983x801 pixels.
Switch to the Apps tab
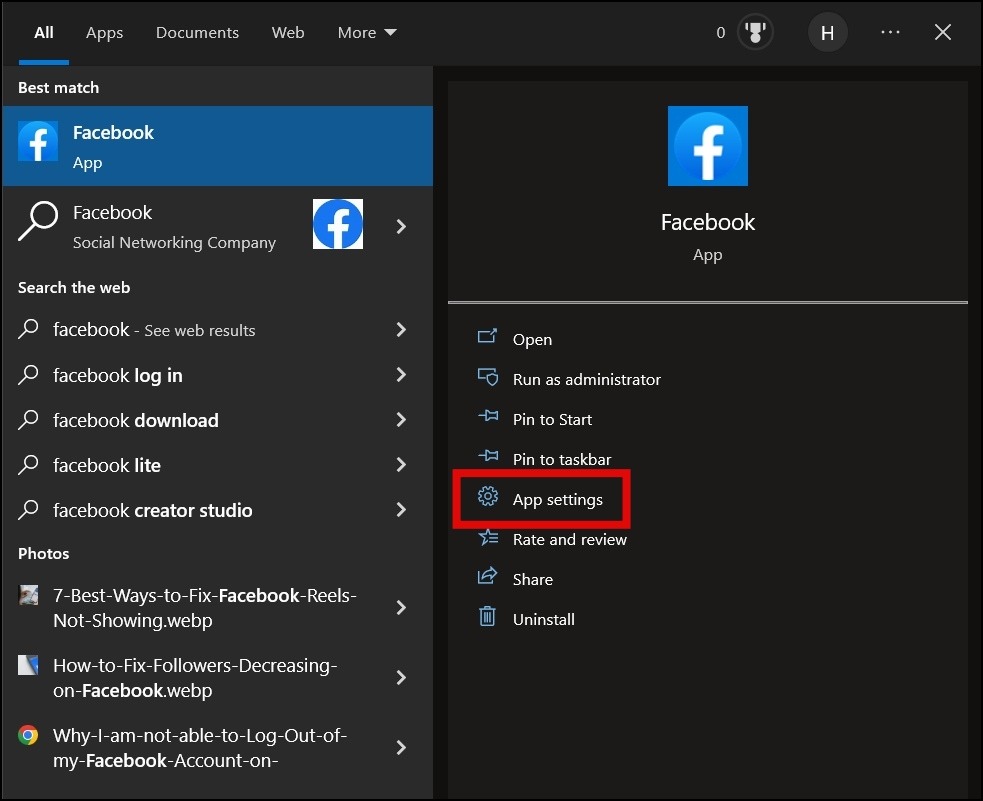(x=104, y=32)
